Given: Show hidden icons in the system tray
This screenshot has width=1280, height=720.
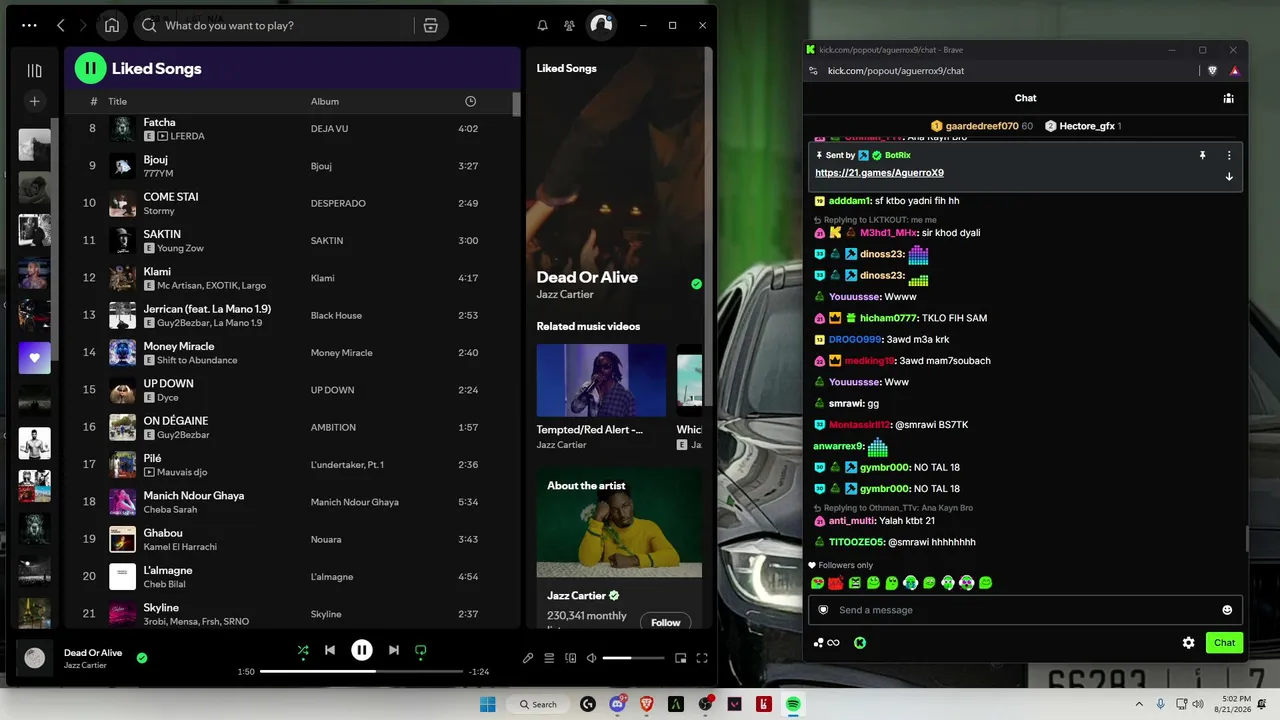Looking at the screenshot, I should pos(1139,704).
